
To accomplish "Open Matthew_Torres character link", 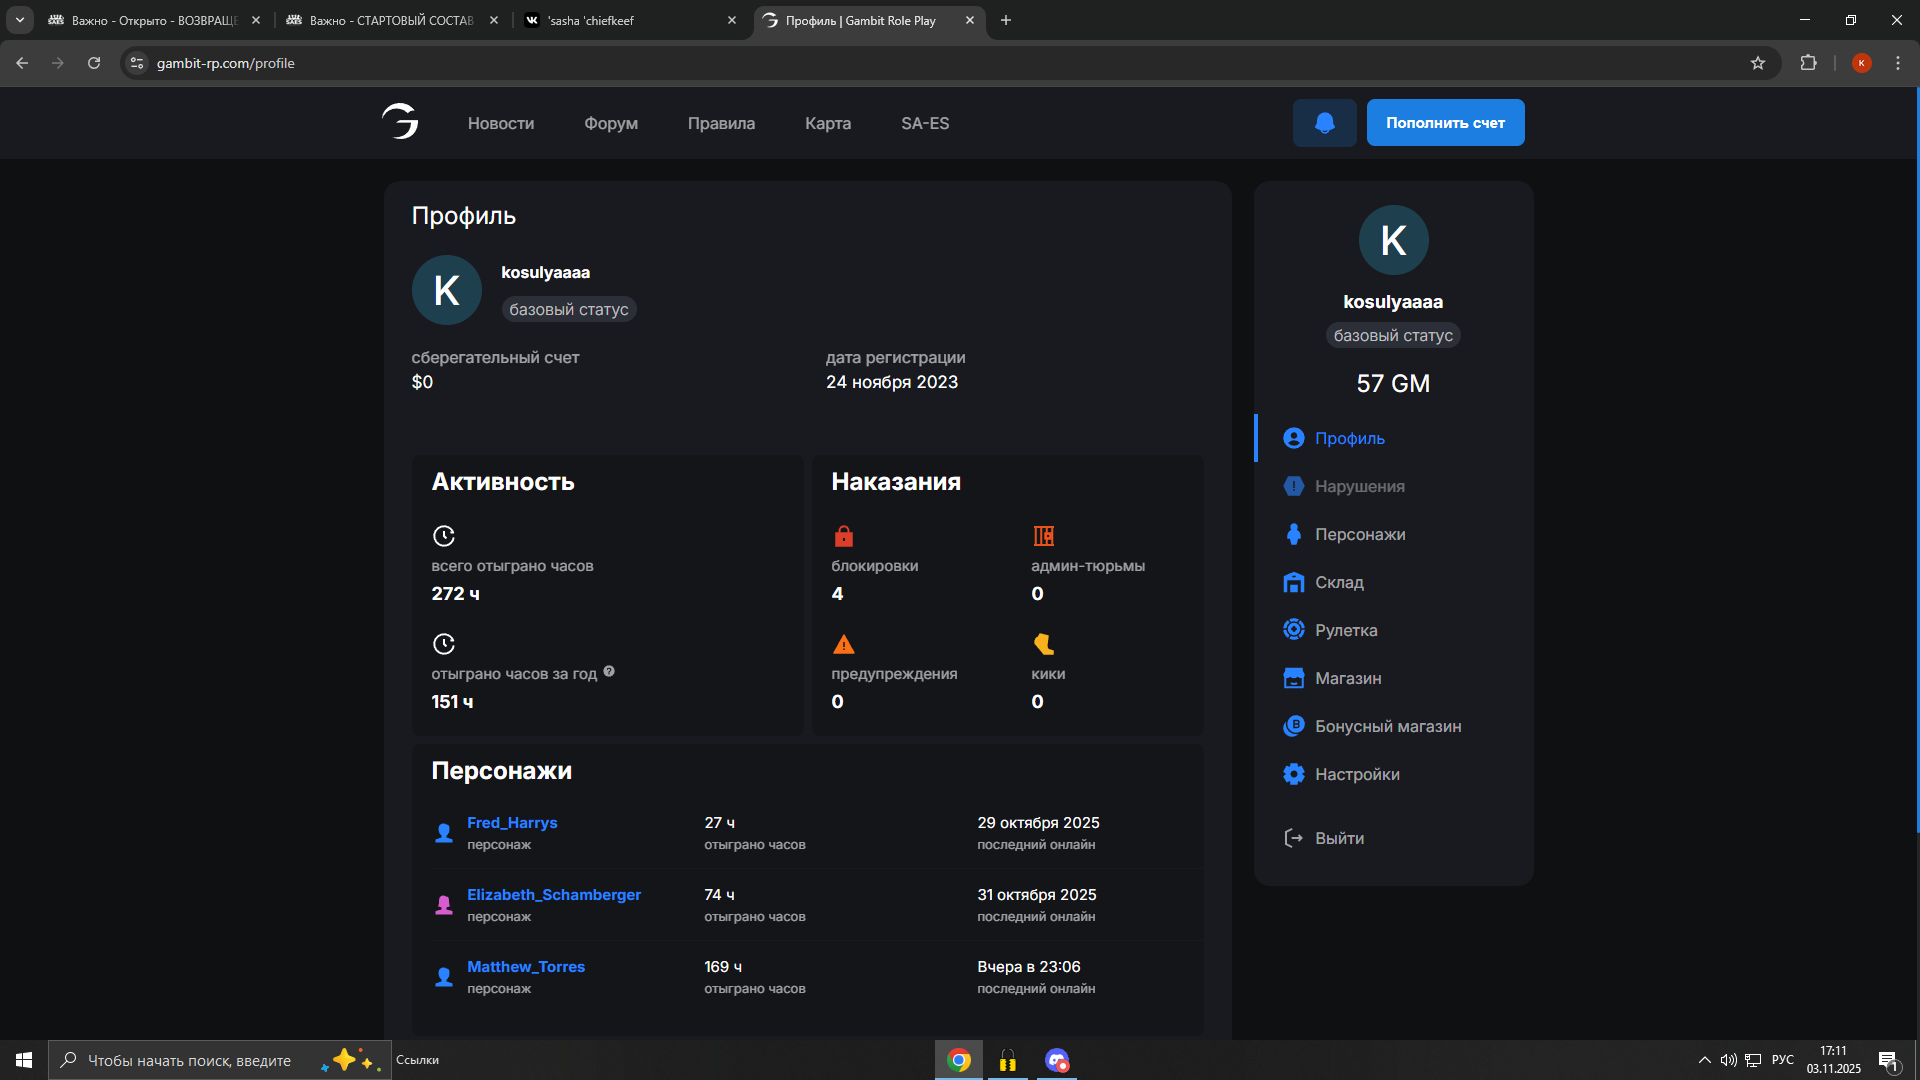I will point(526,966).
